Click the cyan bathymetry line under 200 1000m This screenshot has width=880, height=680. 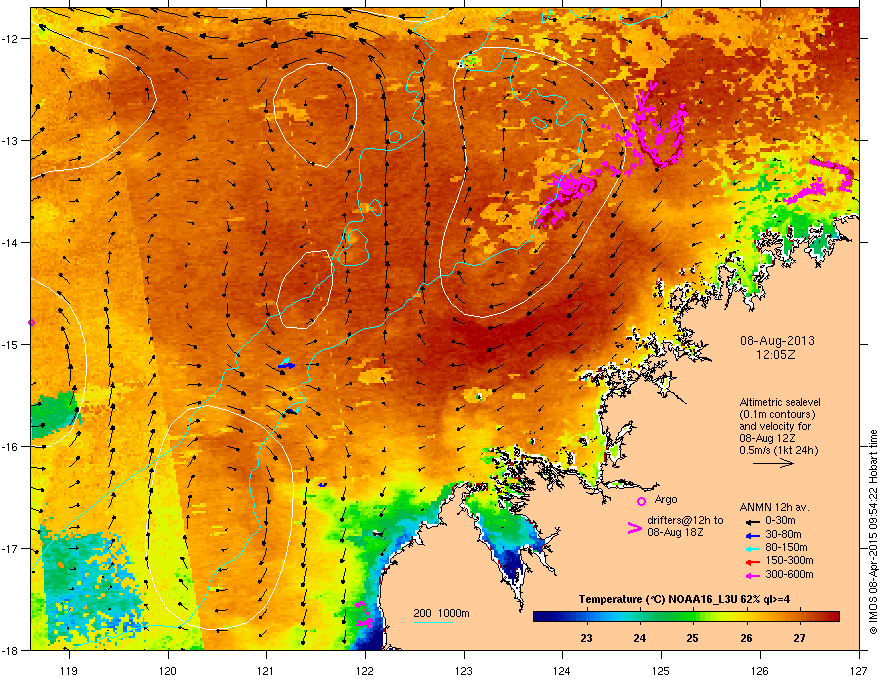(434, 622)
